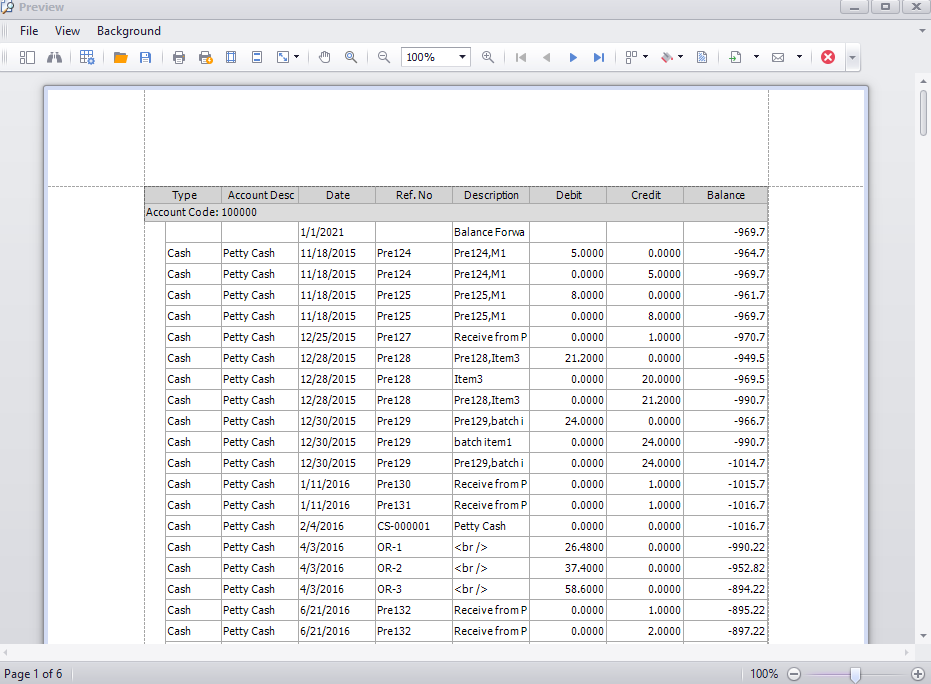Open Search with the binoculars icon
The height and width of the screenshot is (684, 931).
pyautogui.click(x=55, y=58)
